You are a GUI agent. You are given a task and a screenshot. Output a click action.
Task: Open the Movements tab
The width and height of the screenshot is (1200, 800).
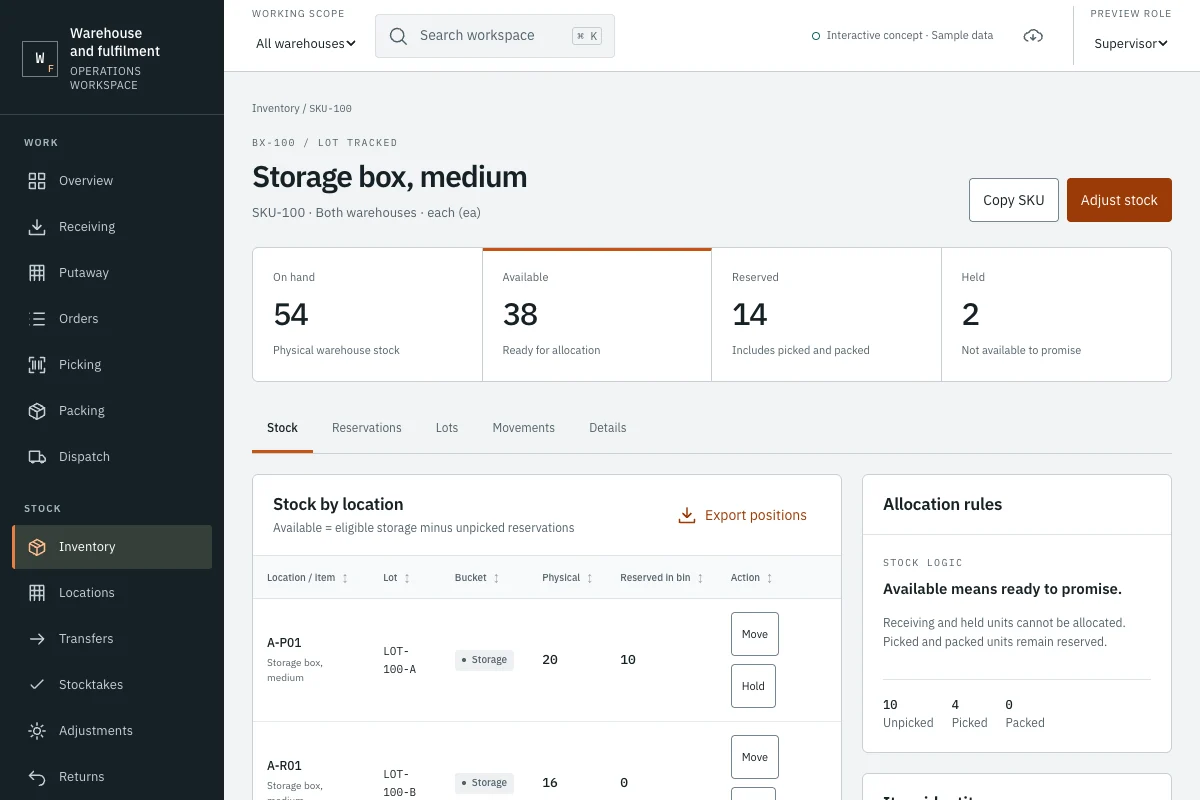point(524,428)
